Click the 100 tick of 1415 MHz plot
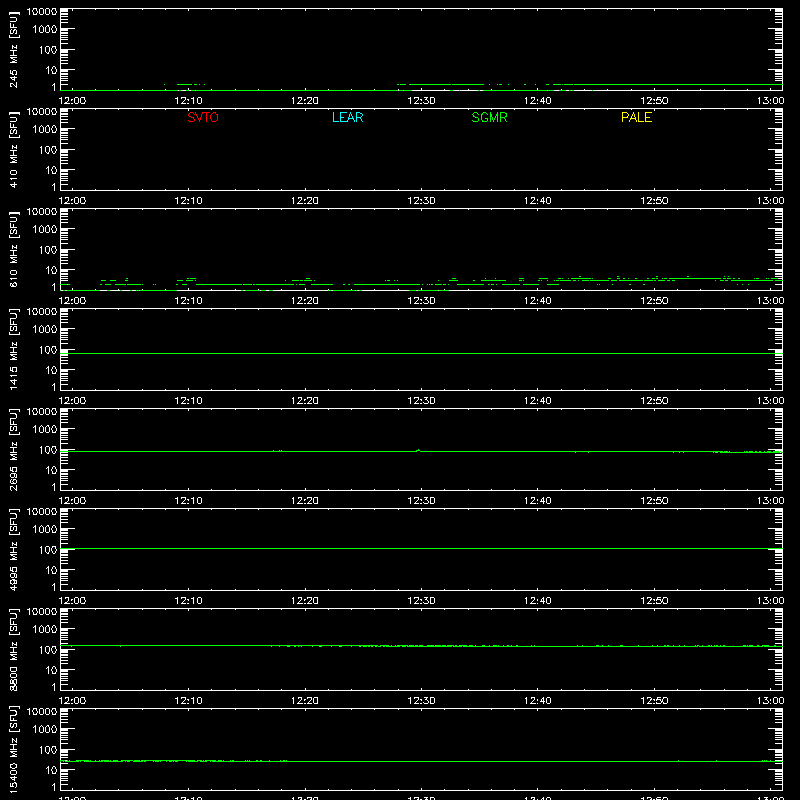 pos(48,350)
